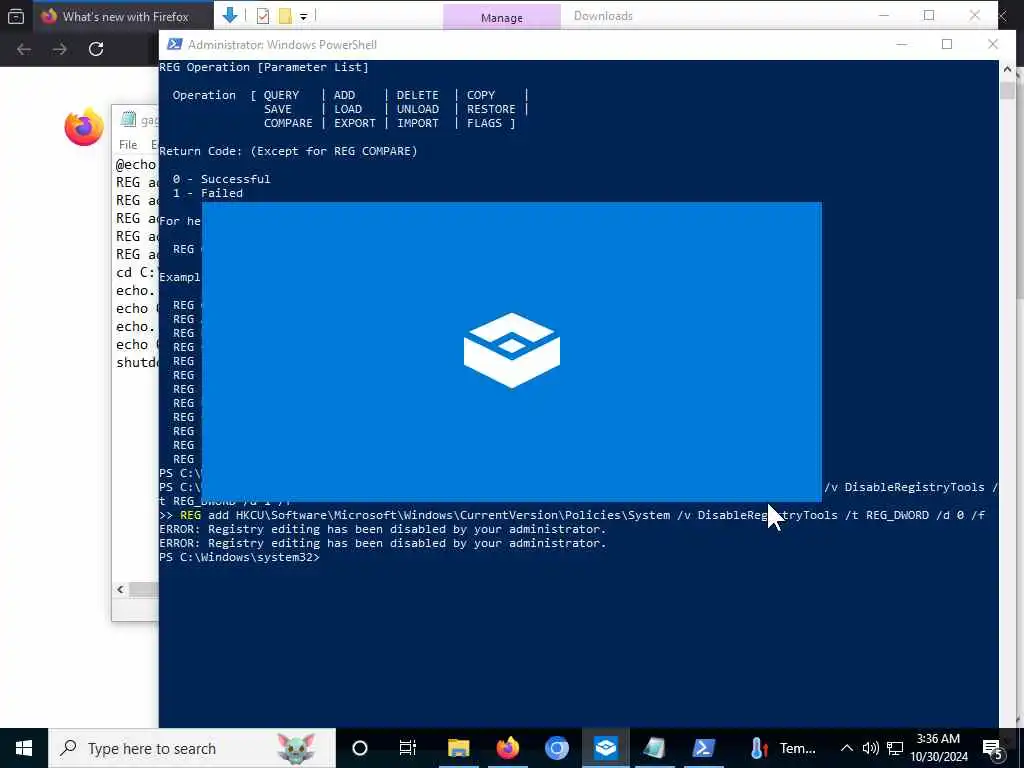Open the network tray icon

tap(895, 748)
